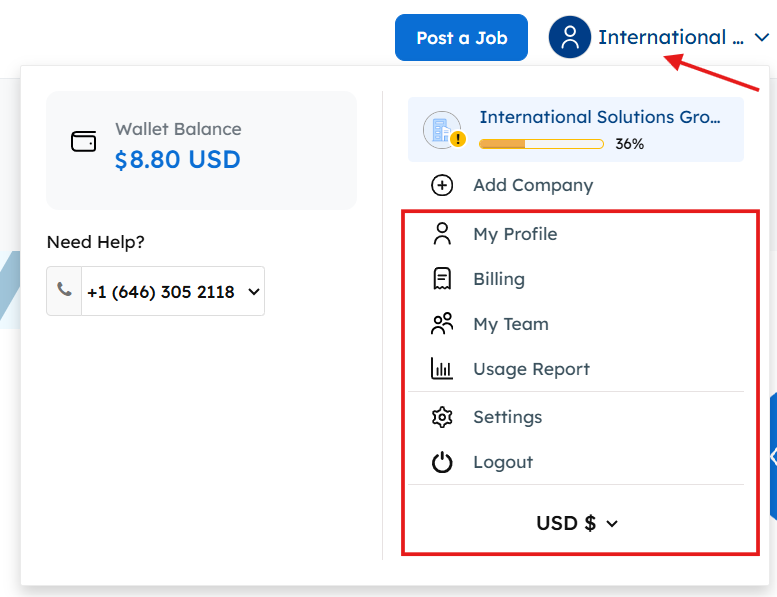Click the My Team people icon
Image resolution: width=777 pixels, height=597 pixels.
[442, 324]
